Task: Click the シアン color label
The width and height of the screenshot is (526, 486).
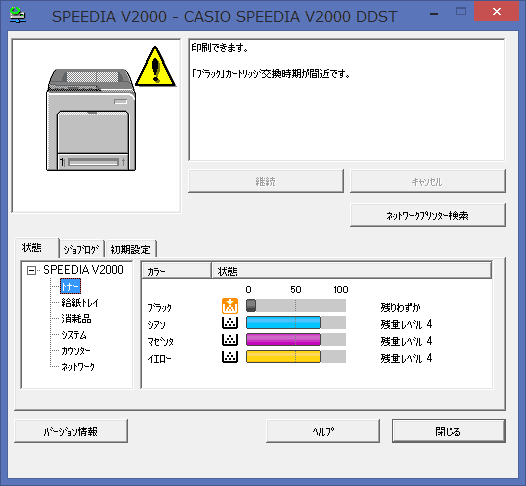Action: point(157,324)
